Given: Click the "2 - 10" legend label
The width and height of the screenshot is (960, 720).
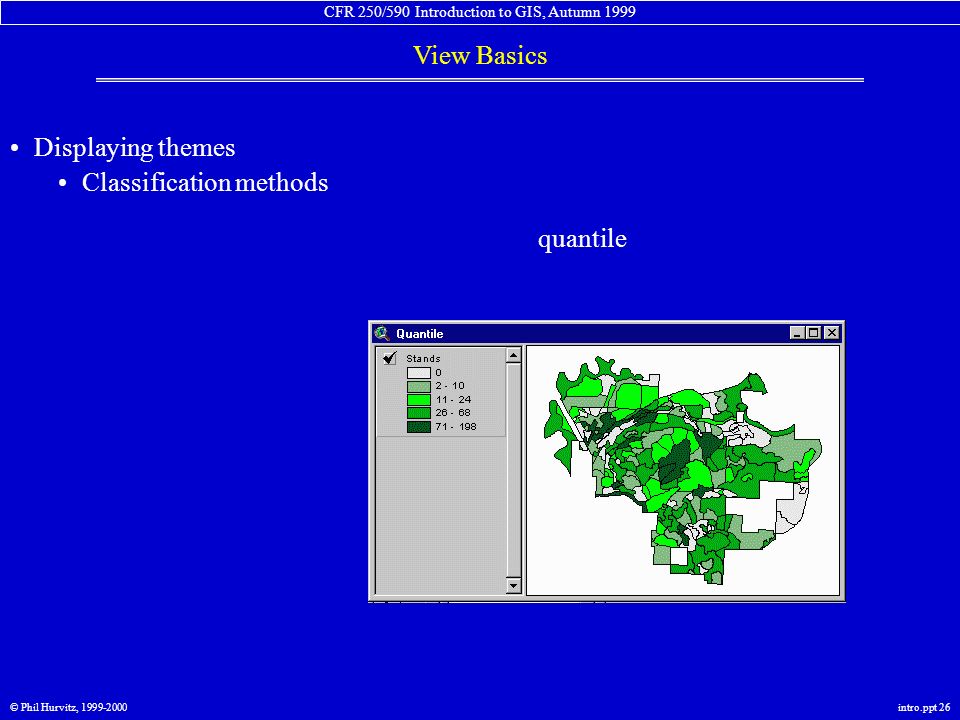Looking at the screenshot, I should [450, 386].
